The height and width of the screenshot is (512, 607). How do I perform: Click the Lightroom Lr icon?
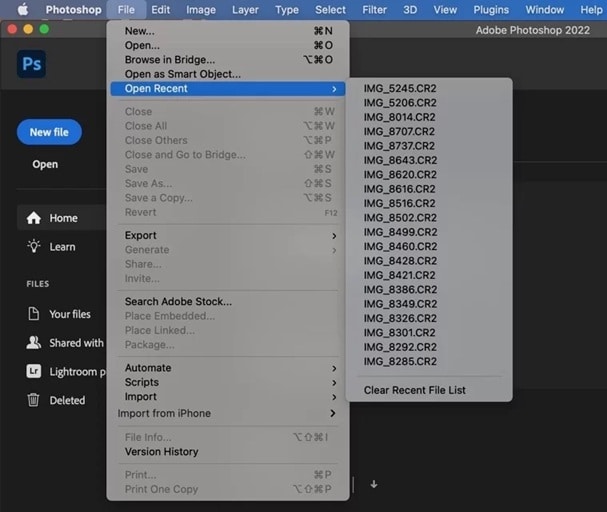34,371
